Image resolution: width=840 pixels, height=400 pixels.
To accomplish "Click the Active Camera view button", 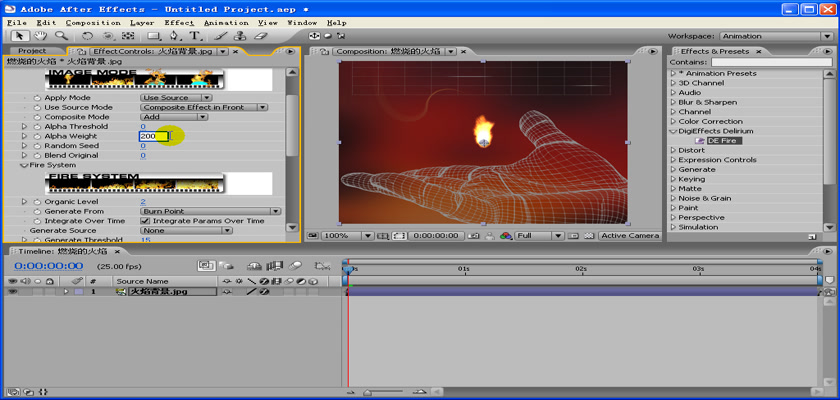I will coord(629,236).
